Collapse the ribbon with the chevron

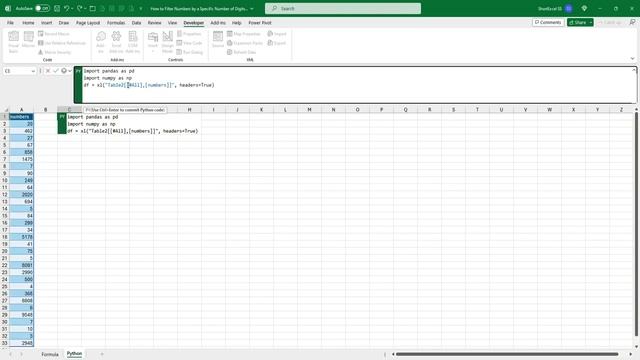[x=632, y=59]
